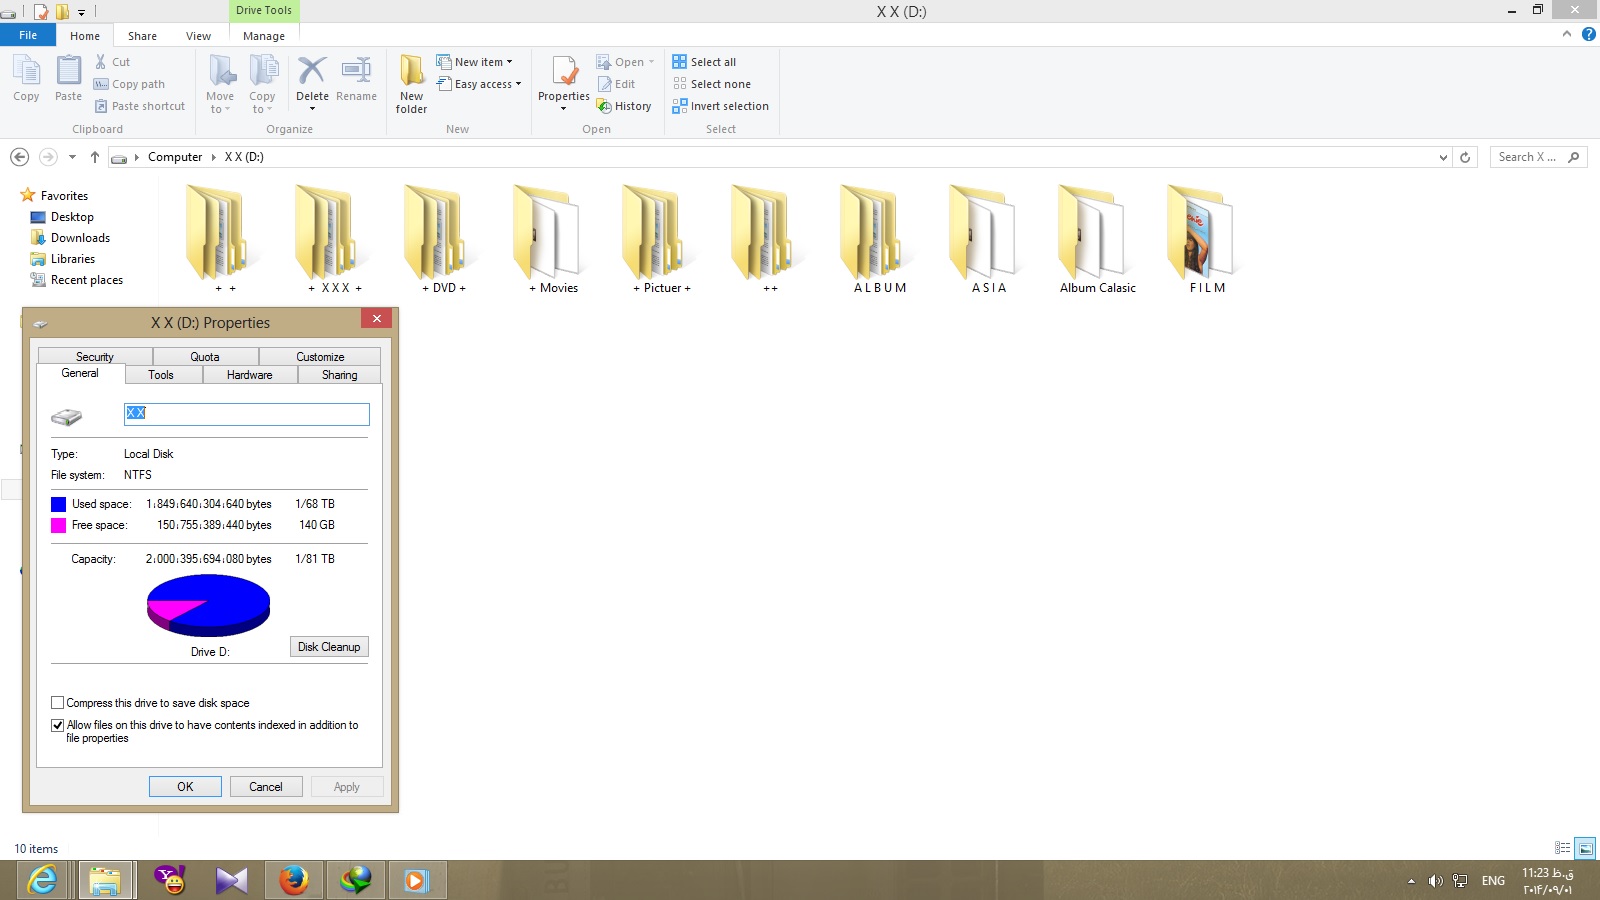Open Yahoo Messenger from taskbar
The height and width of the screenshot is (900, 1600).
[x=171, y=880]
